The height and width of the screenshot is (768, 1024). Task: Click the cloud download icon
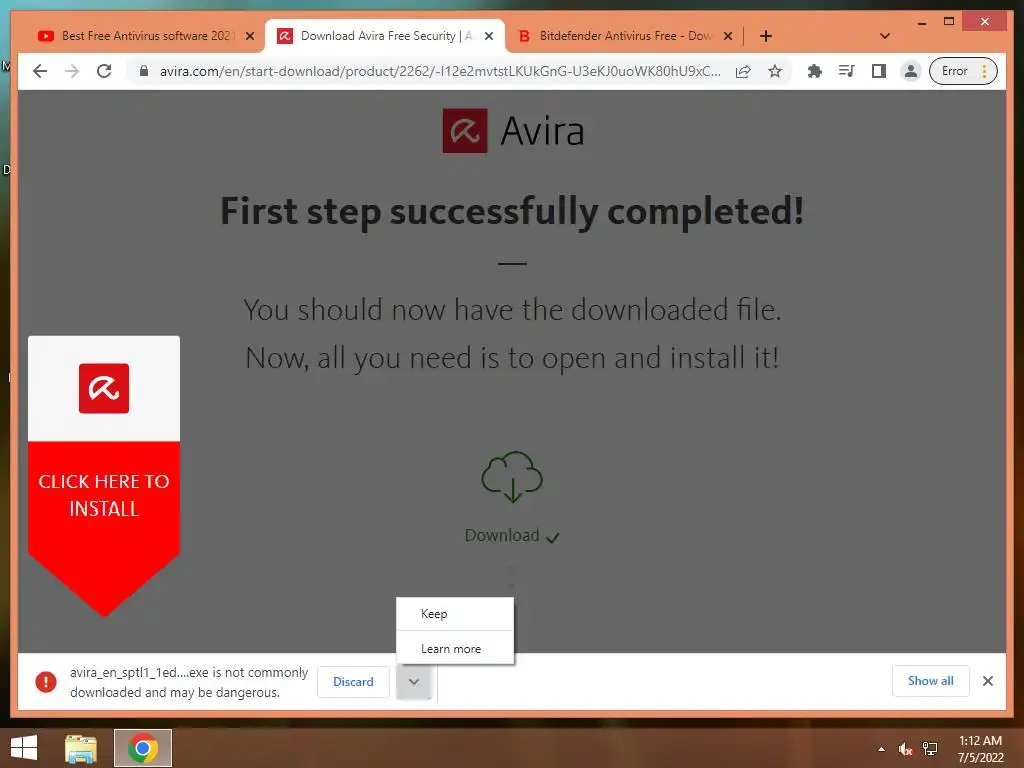point(512,477)
